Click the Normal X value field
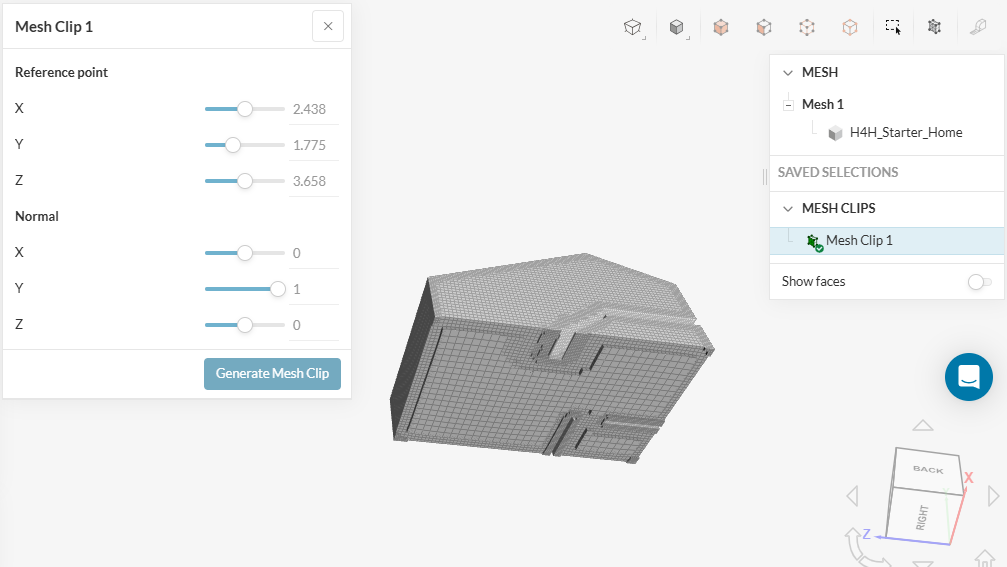This screenshot has width=1007, height=567. click(314, 253)
